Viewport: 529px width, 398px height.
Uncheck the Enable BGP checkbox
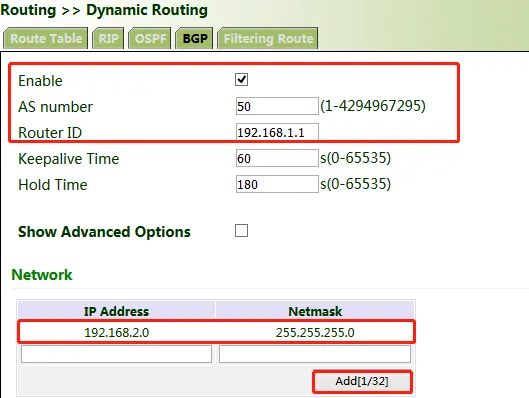242,80
